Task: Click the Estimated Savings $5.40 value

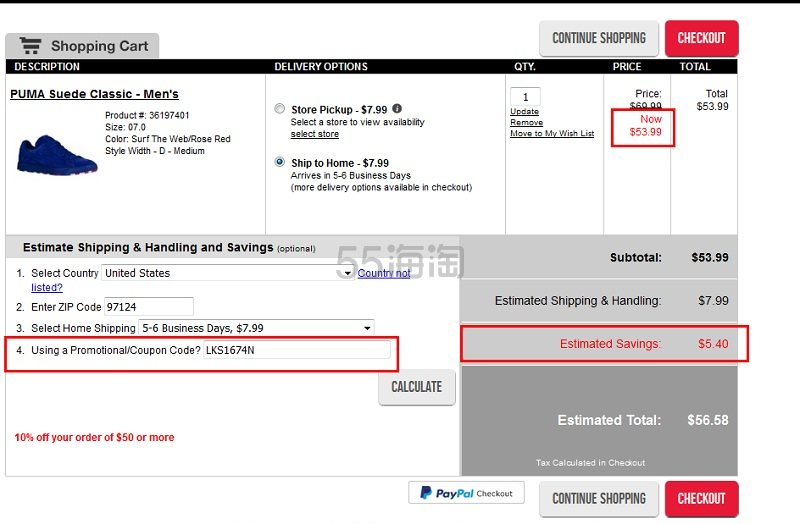Action: coord(713,344)
